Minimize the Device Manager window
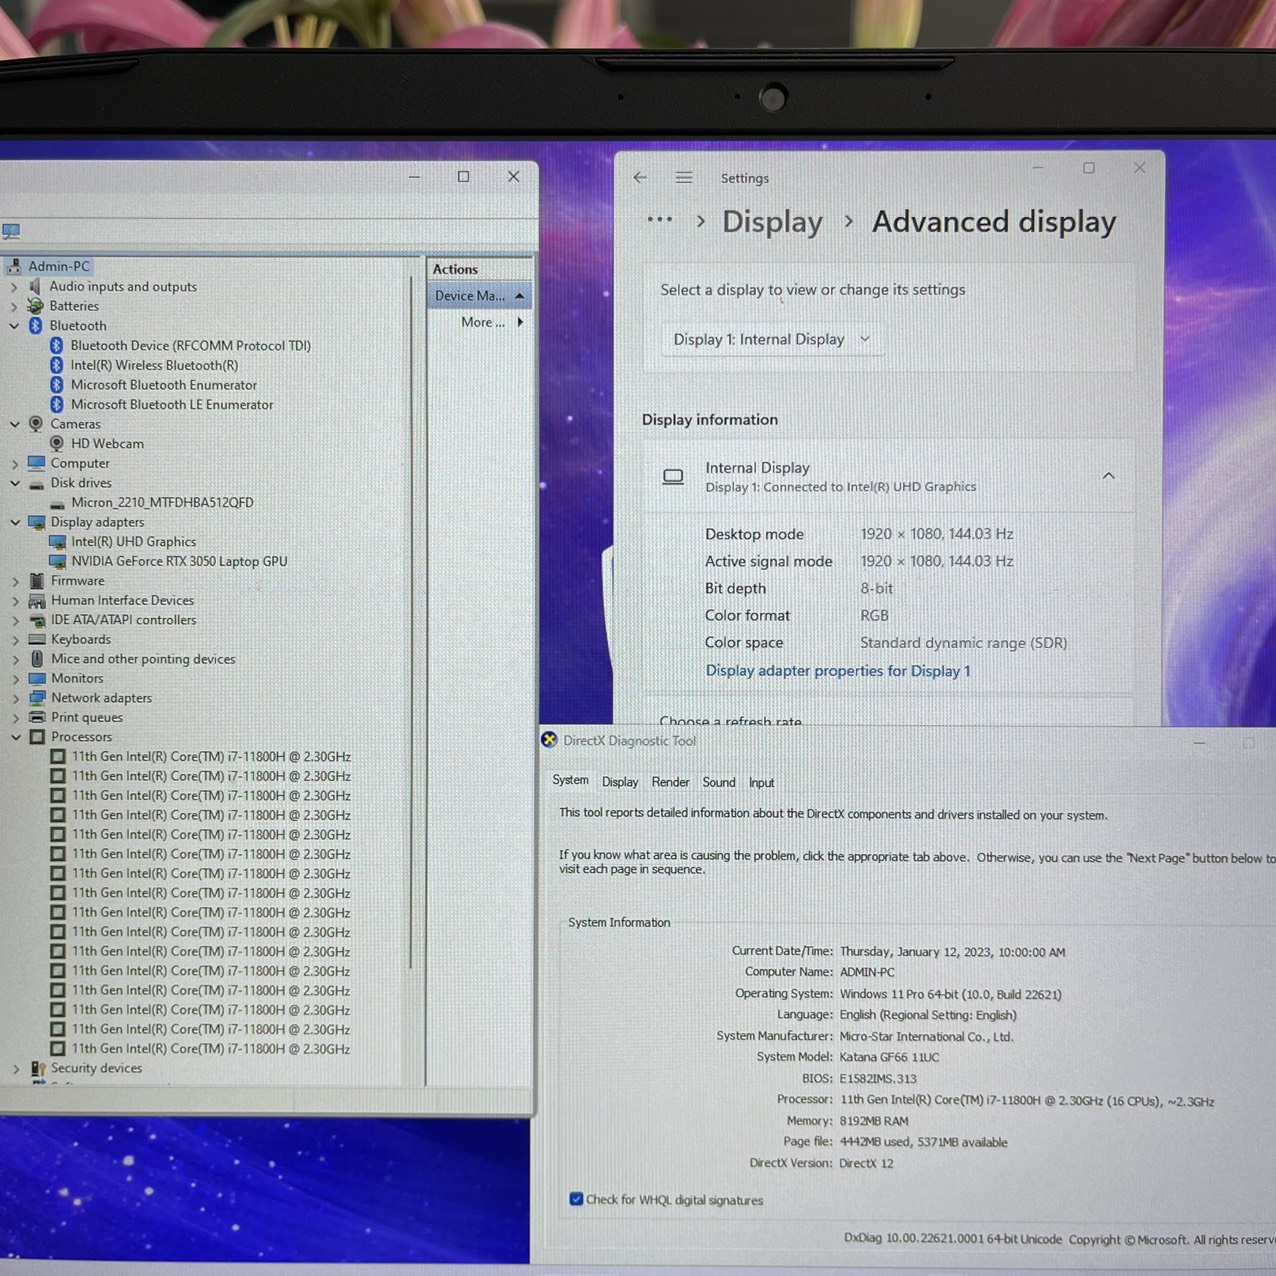Image resolution: width=1276 pixels, height=1276 pixels. click(414, 177)
